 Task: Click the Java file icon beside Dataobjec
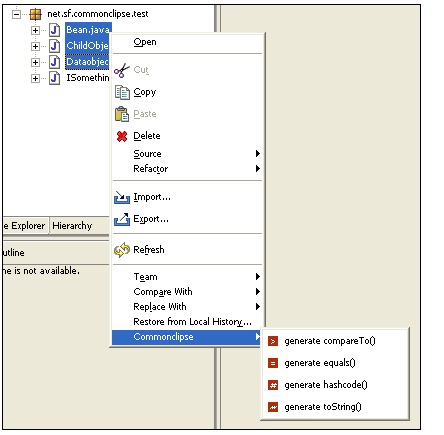point(55,62)
